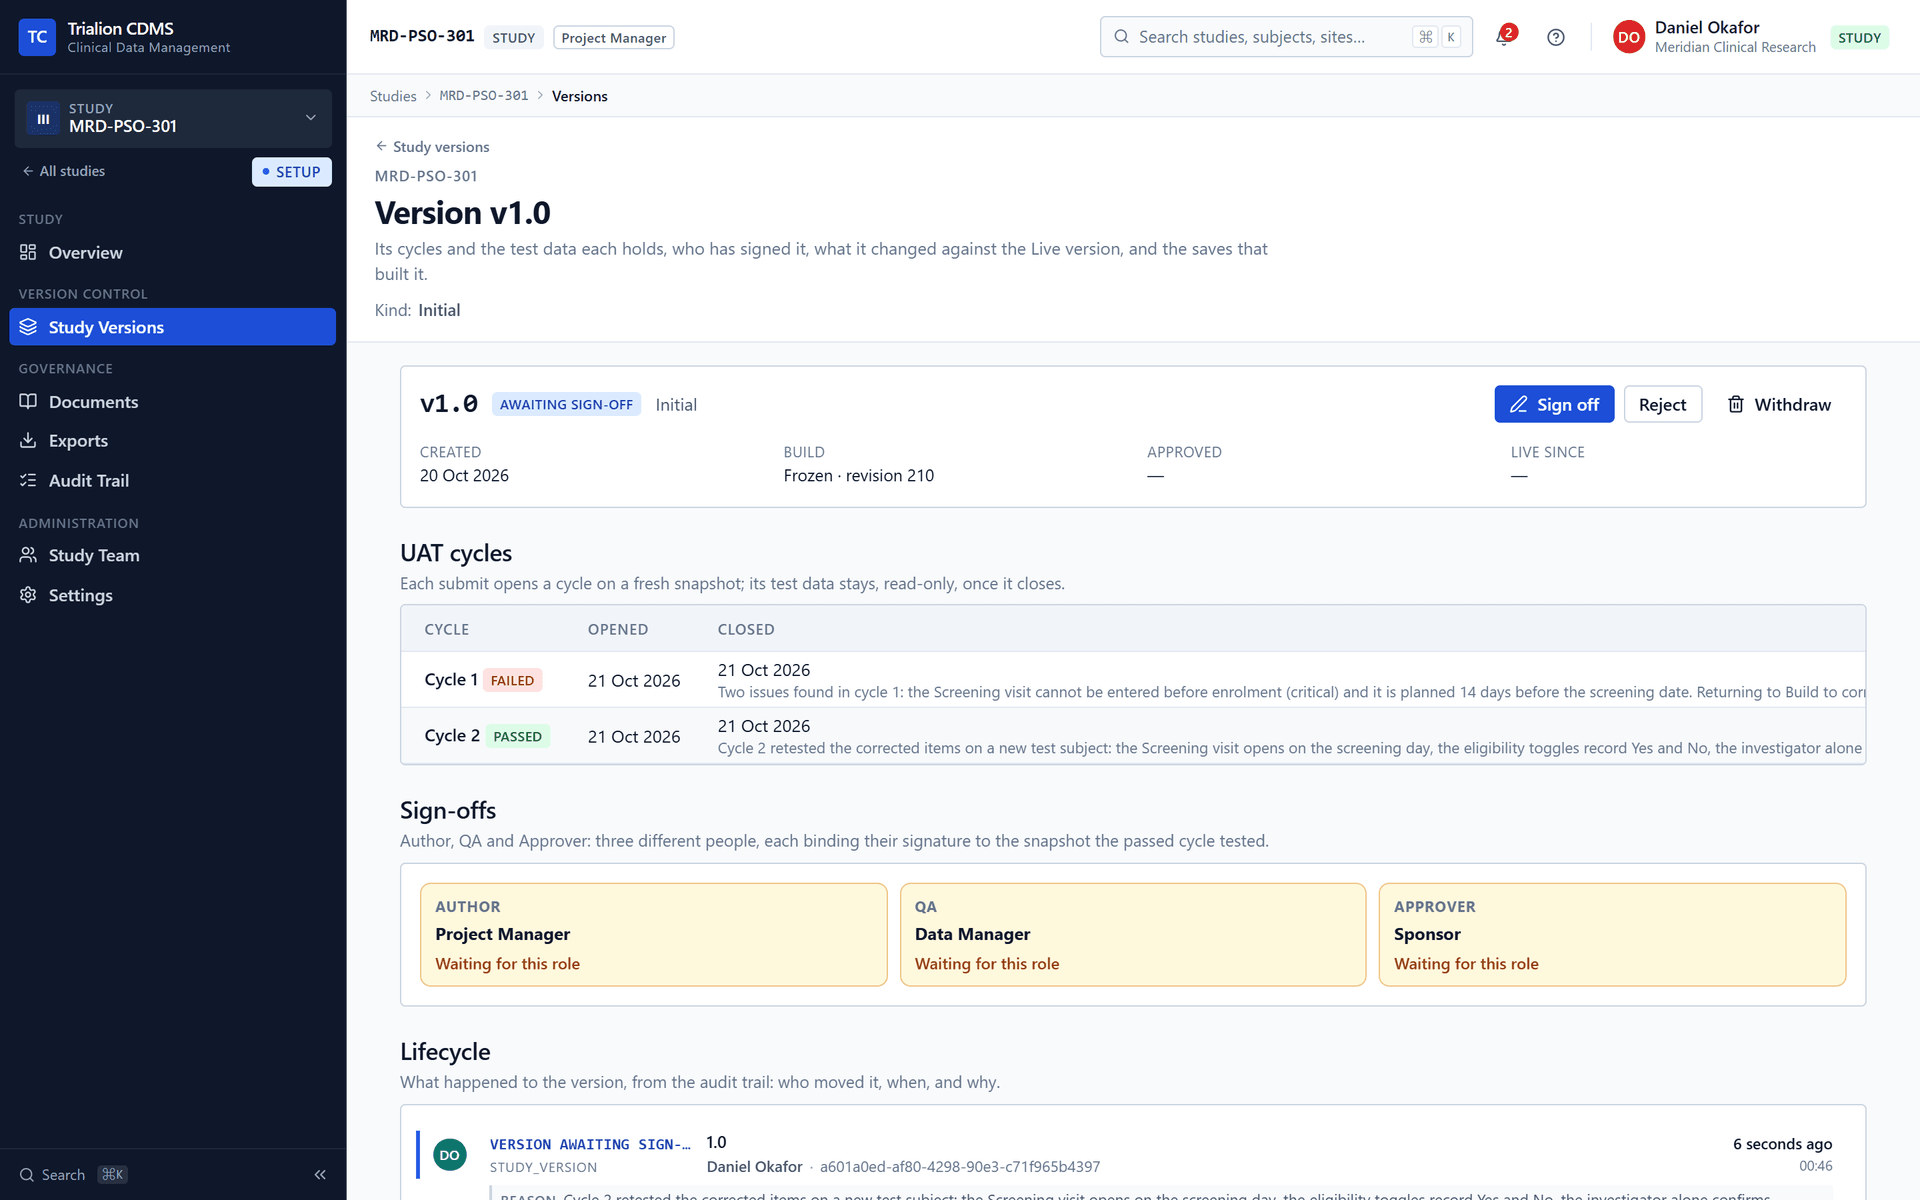This screenshot has width=1920, height=1200.
Task: Select the Cycle 1 FAILED row
Action: (x=1133, y=680)
